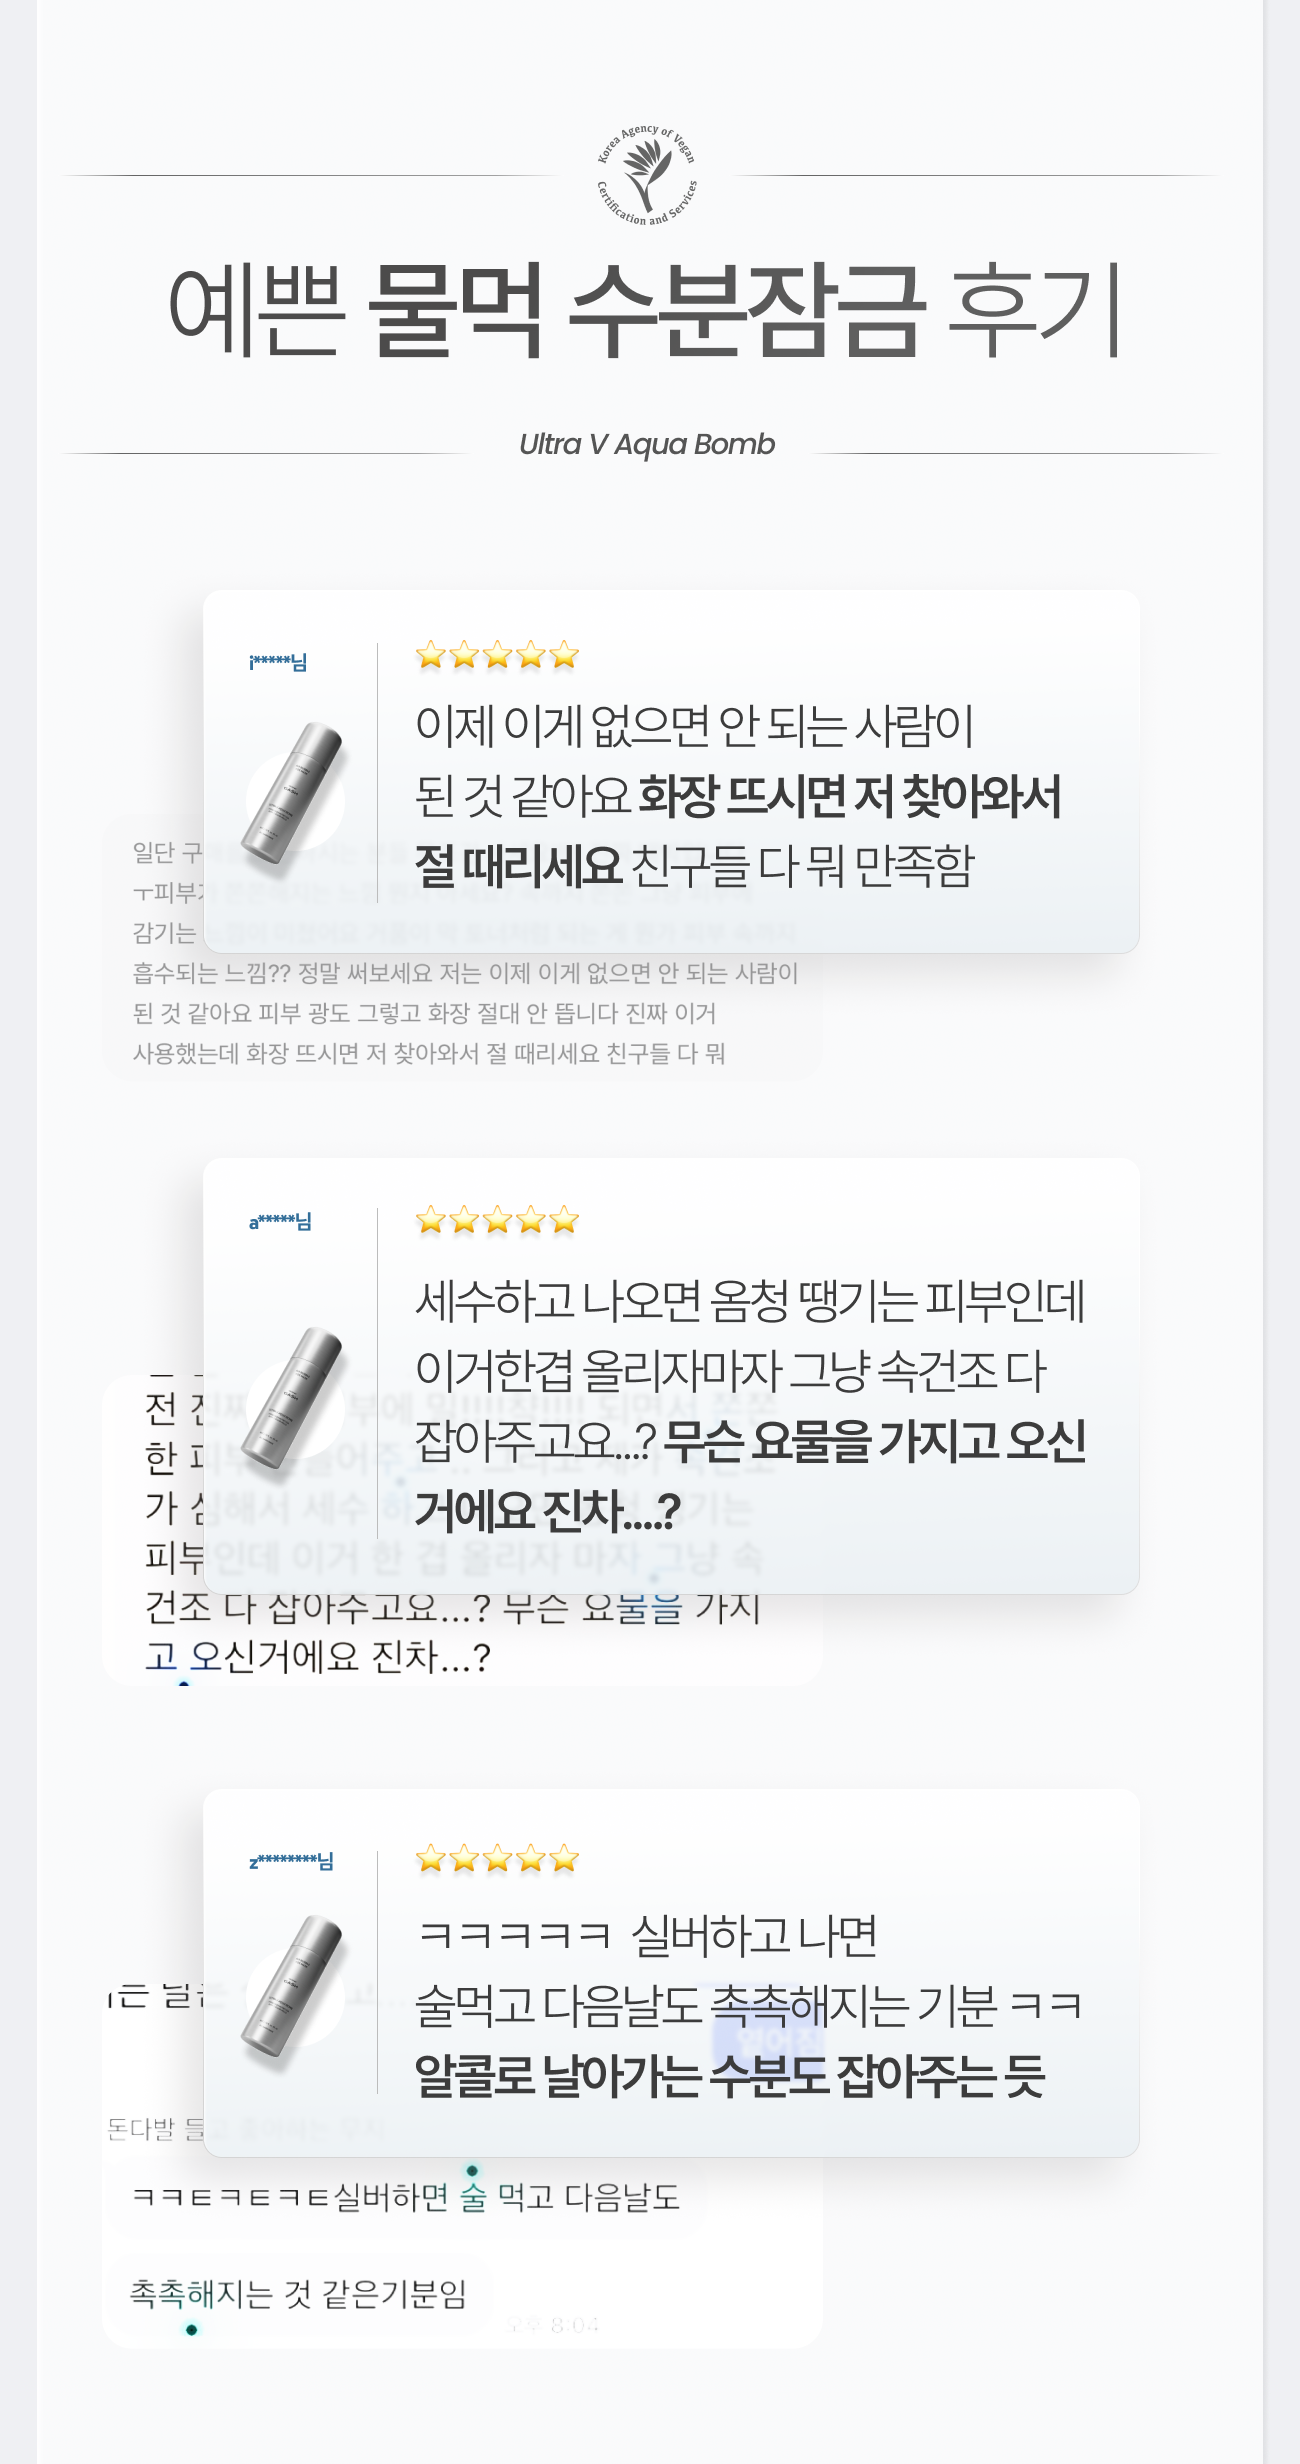Click review line 'ㅋㅋㅋㅋㅋ 실버하고 나면'
The width and height of the screenshot is (1300, 2464).
(648, 1936)
